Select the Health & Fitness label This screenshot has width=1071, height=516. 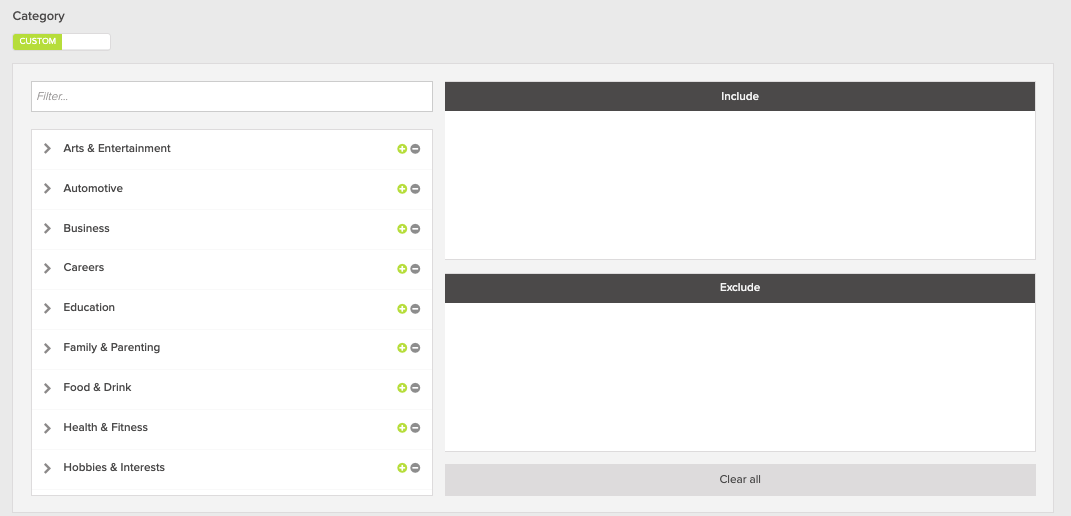point(105,427)
